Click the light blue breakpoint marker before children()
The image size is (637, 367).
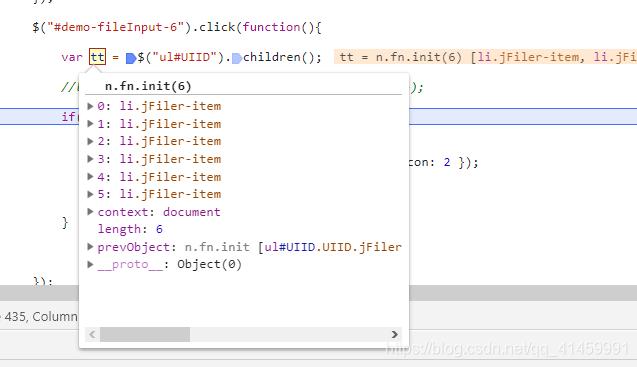coord(237,59)
